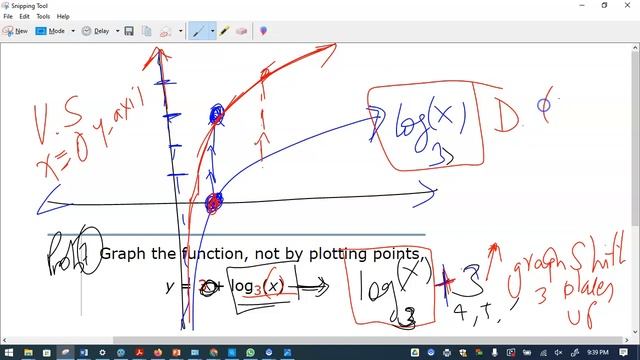Open the Edit menu
The width and height of the screenshot is (640, 360).
coord(24,16)
